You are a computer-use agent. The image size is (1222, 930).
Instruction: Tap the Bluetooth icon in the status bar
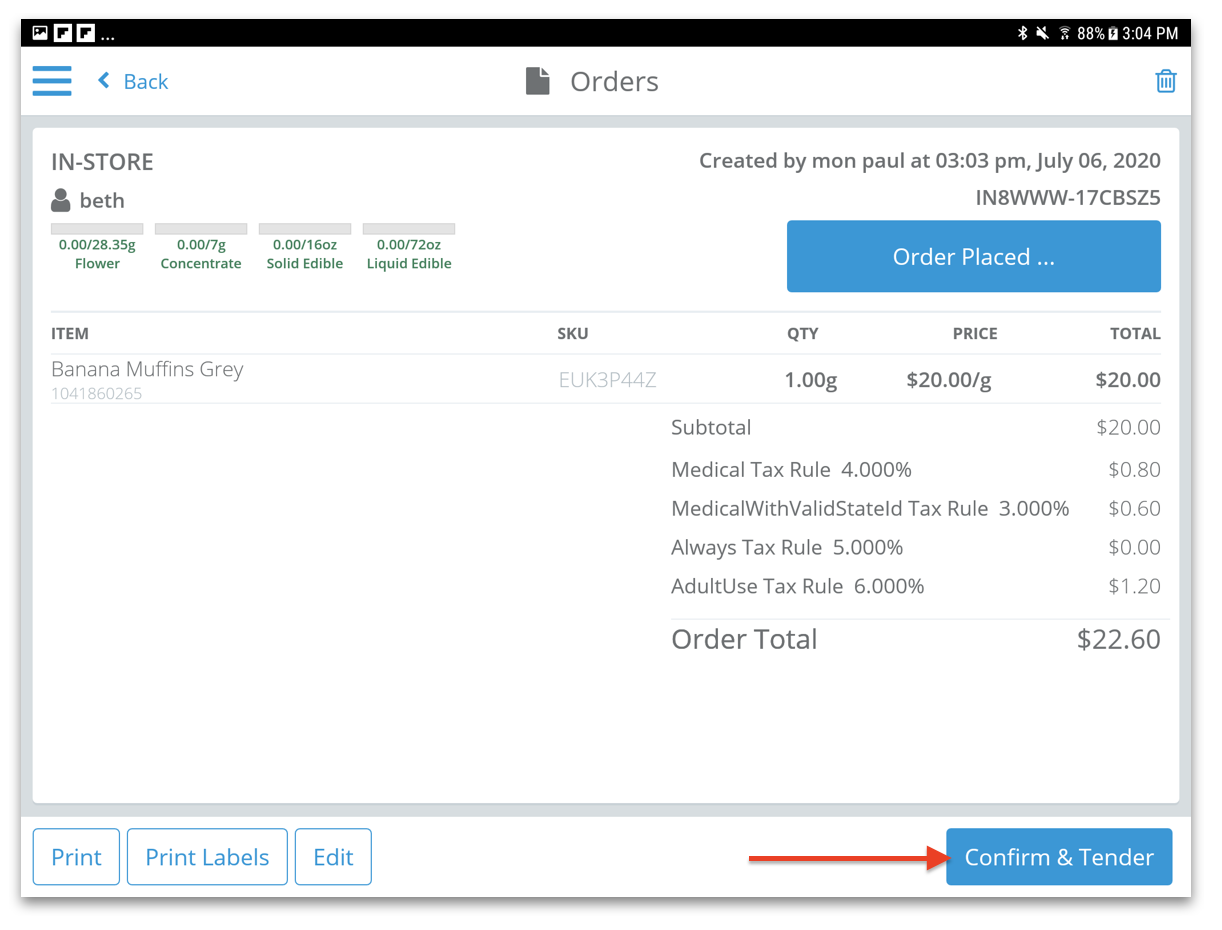tap(1022, 32)
